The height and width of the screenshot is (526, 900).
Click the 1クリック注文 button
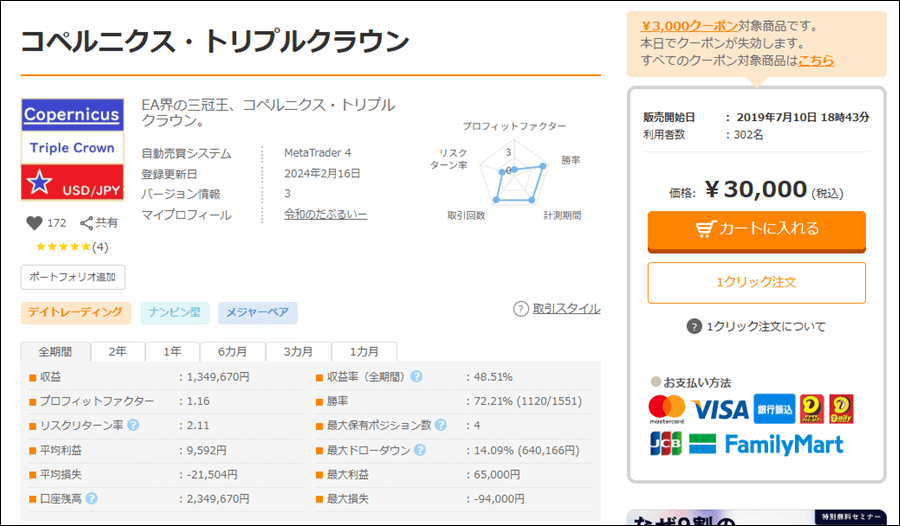pyautogui.click(x=756, y=282)
